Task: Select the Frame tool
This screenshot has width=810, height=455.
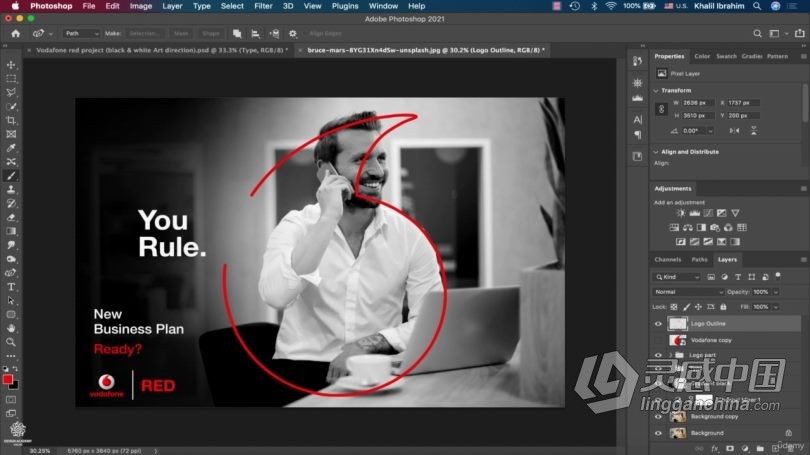Action: tap(11, 134)
